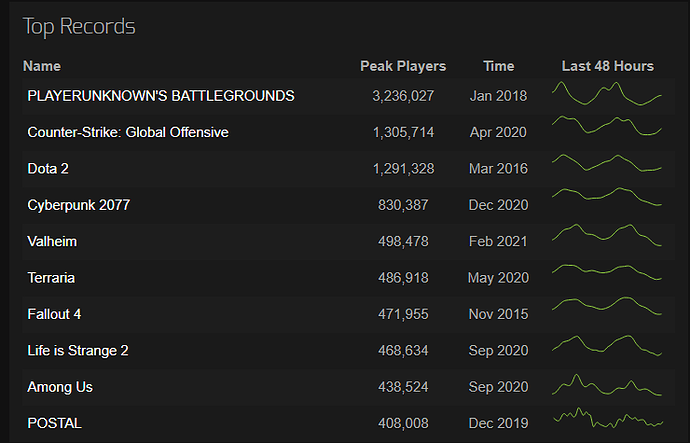
Task: Click the Feb 2021 time cell
Action: [x=498, y=242]
